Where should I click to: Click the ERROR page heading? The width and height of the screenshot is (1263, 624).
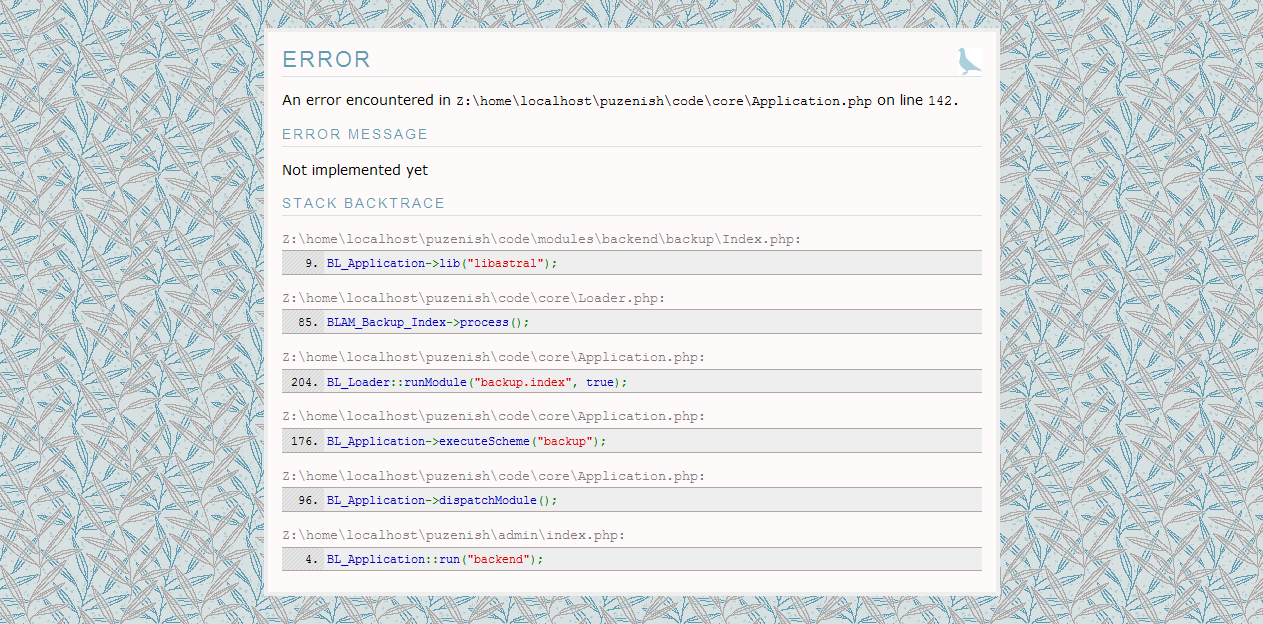click(x=326, y=60)
